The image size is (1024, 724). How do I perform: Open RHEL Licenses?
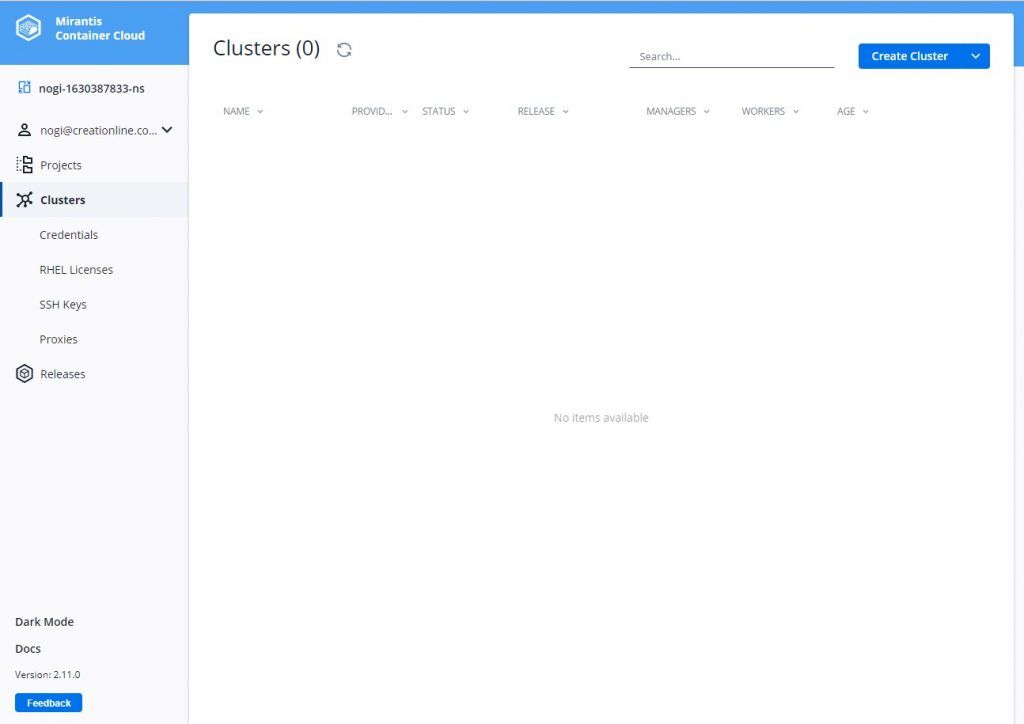[x=76, y=270]
